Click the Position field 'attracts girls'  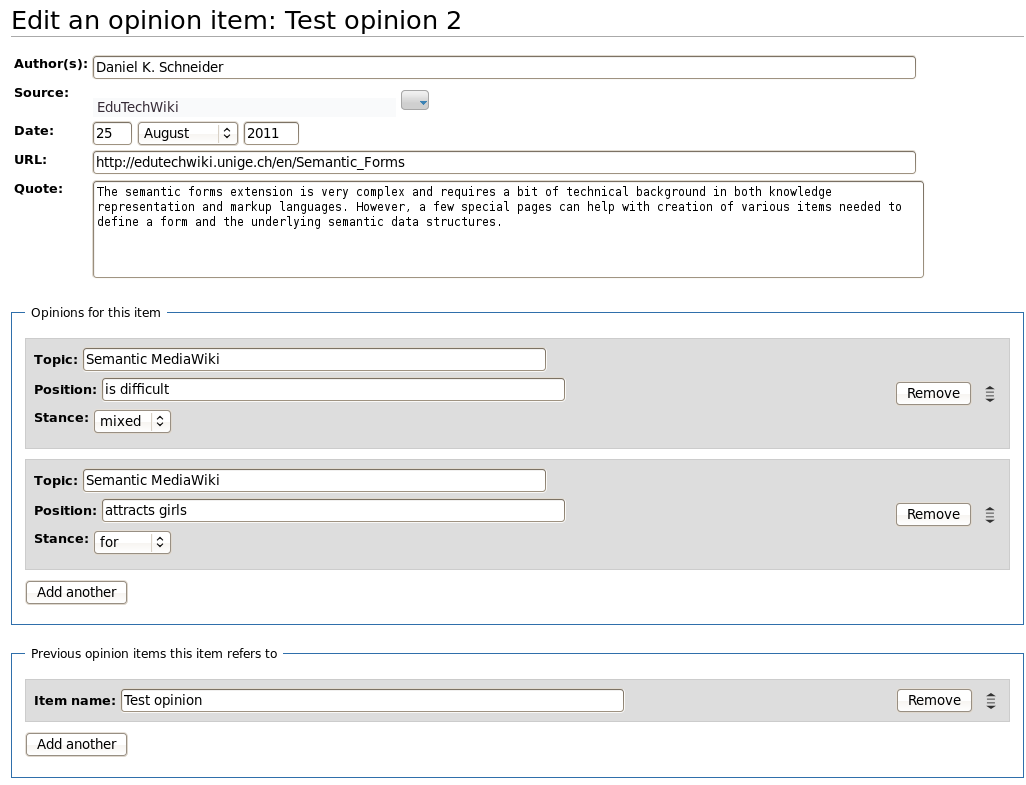[x=333, y=510]
